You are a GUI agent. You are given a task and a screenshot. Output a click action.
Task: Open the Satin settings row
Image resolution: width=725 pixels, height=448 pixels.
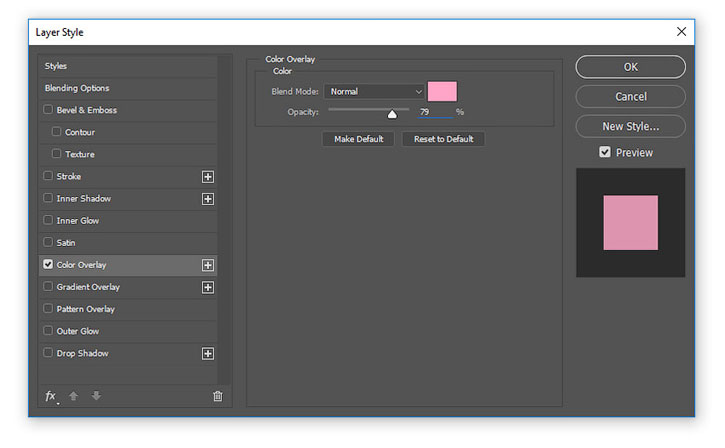click(x=128, y=243)
